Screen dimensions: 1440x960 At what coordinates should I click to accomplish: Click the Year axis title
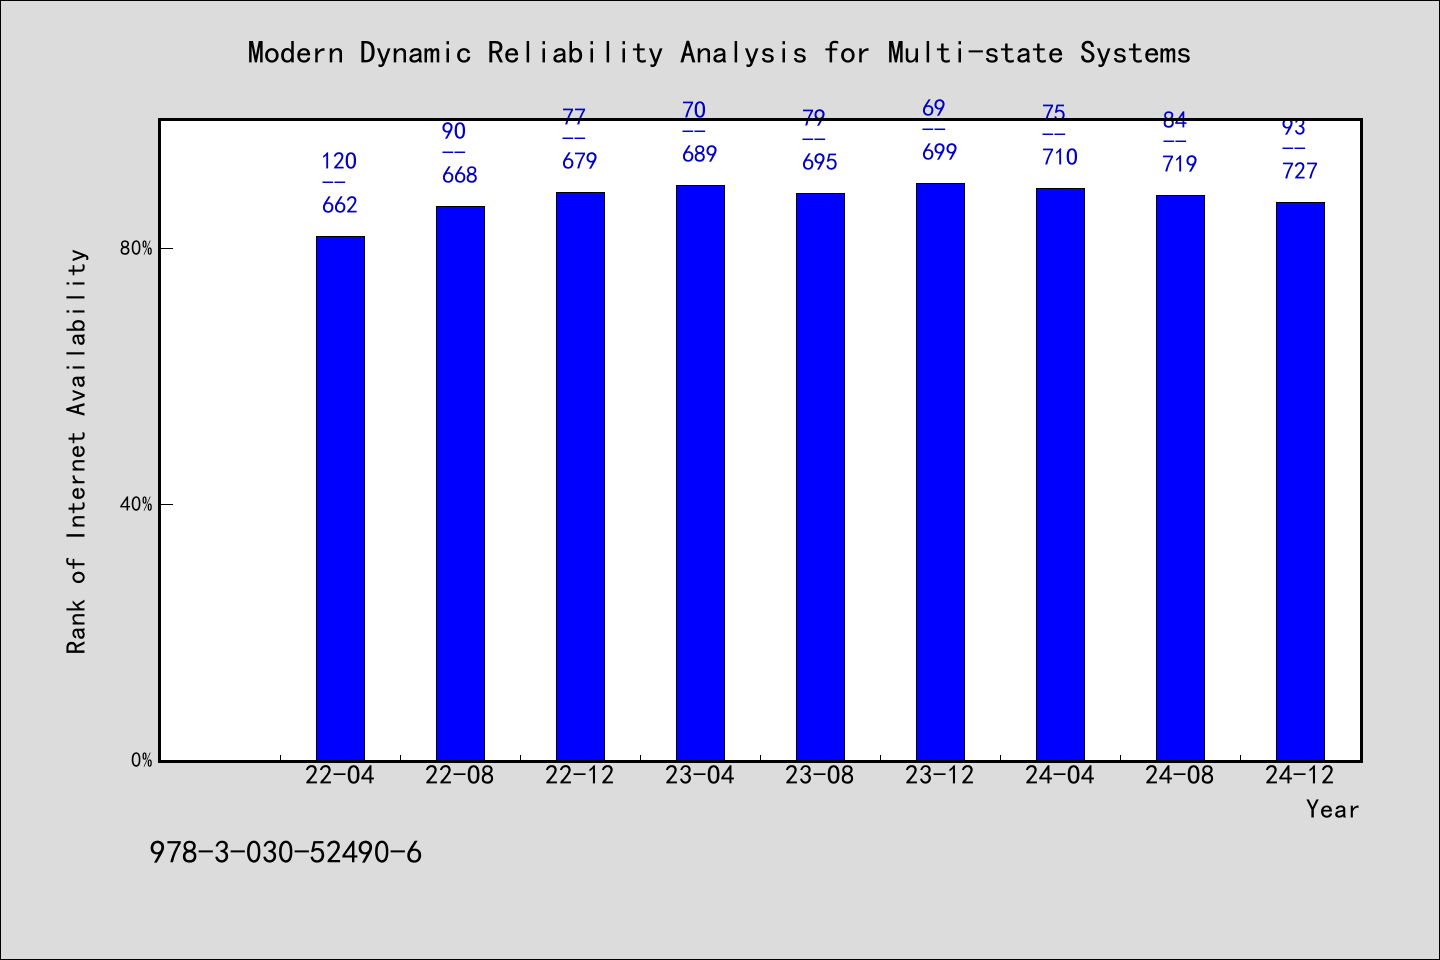1332,809
